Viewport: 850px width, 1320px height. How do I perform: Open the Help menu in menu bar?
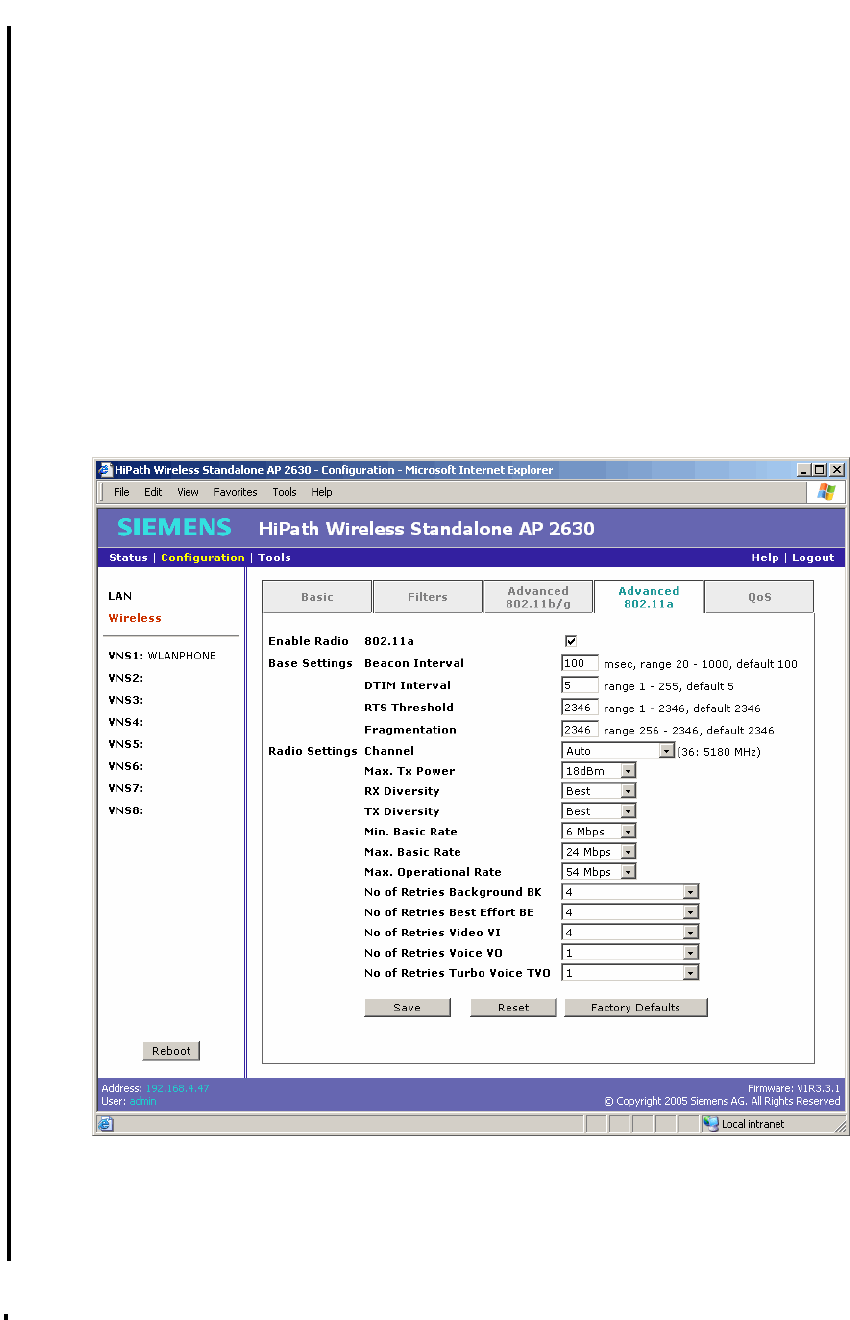point(322,492)
